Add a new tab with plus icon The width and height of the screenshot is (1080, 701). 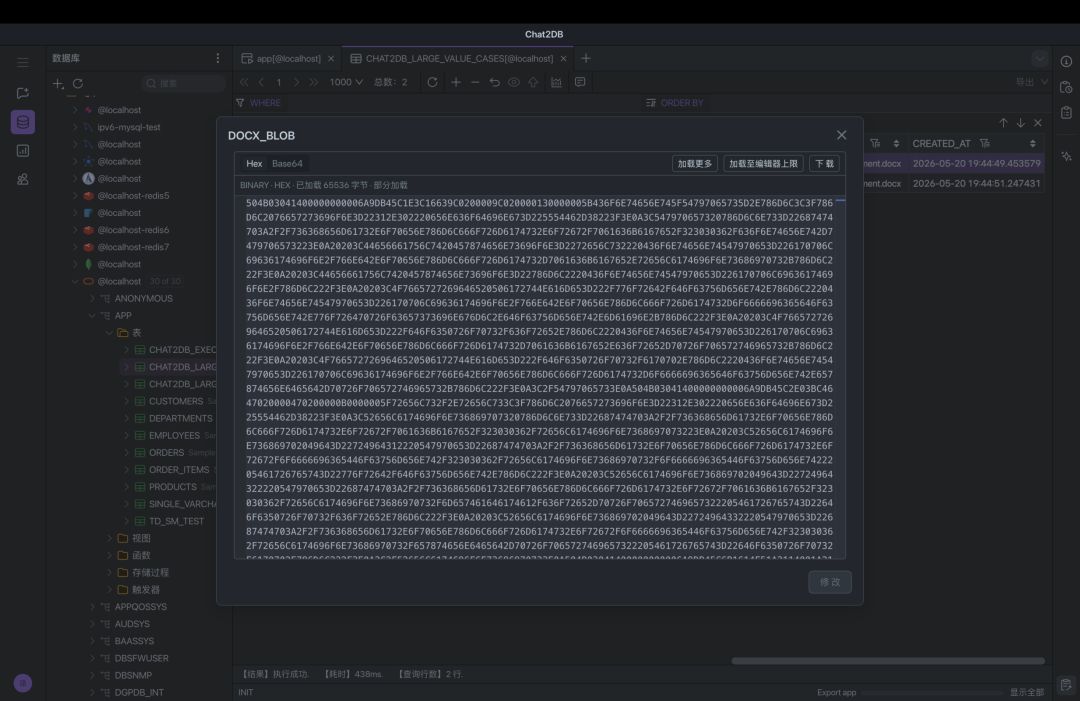(x=586, y=59)
